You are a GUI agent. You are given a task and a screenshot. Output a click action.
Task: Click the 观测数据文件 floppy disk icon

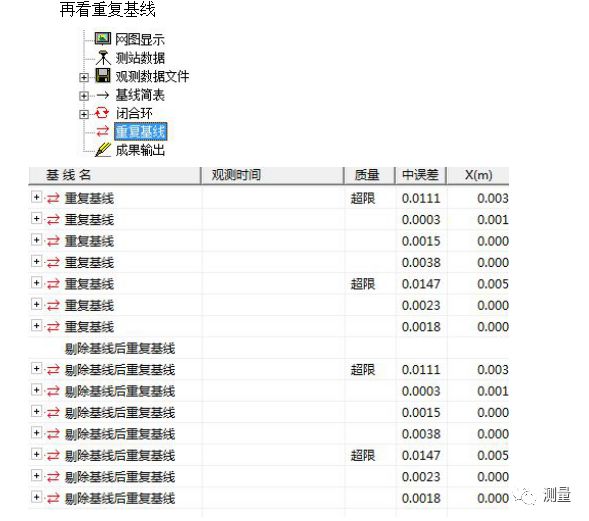[103, 76]
